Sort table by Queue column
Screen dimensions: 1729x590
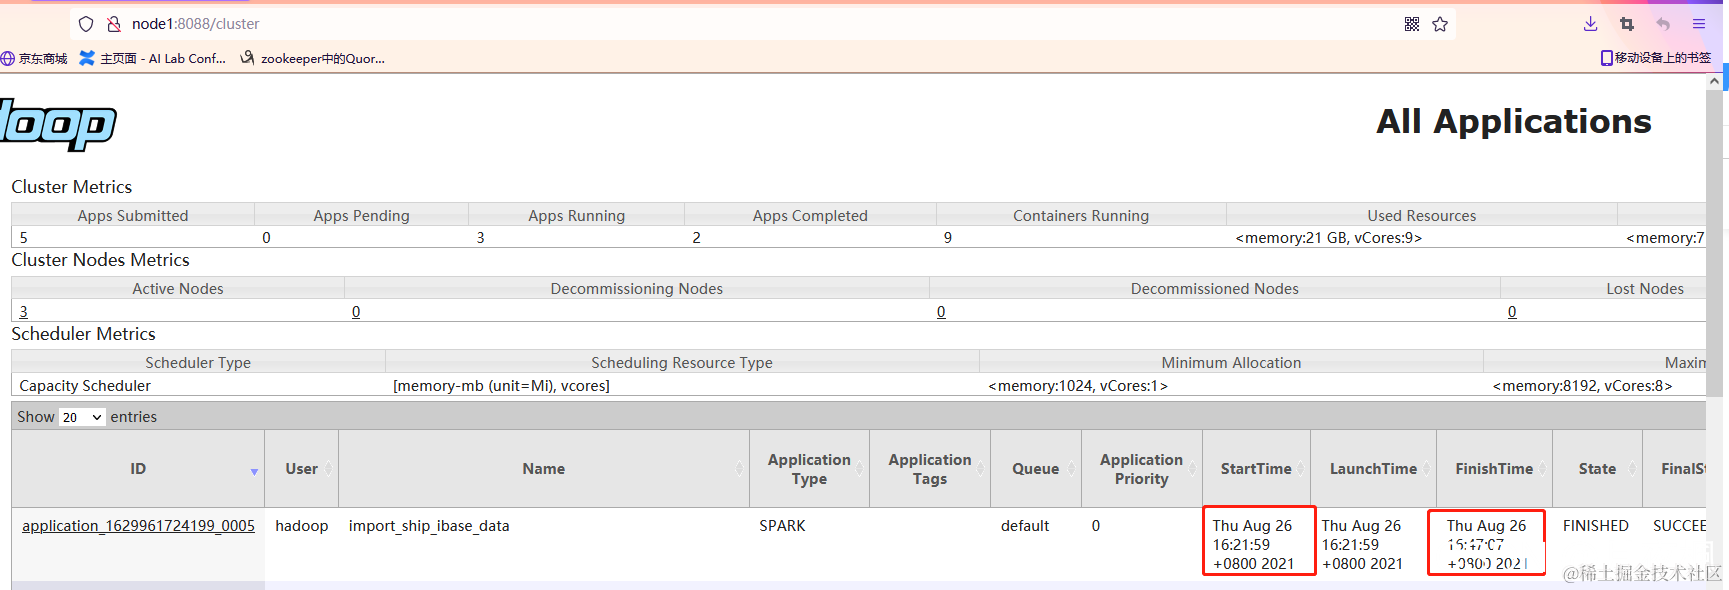click(x=1035, y=469)
